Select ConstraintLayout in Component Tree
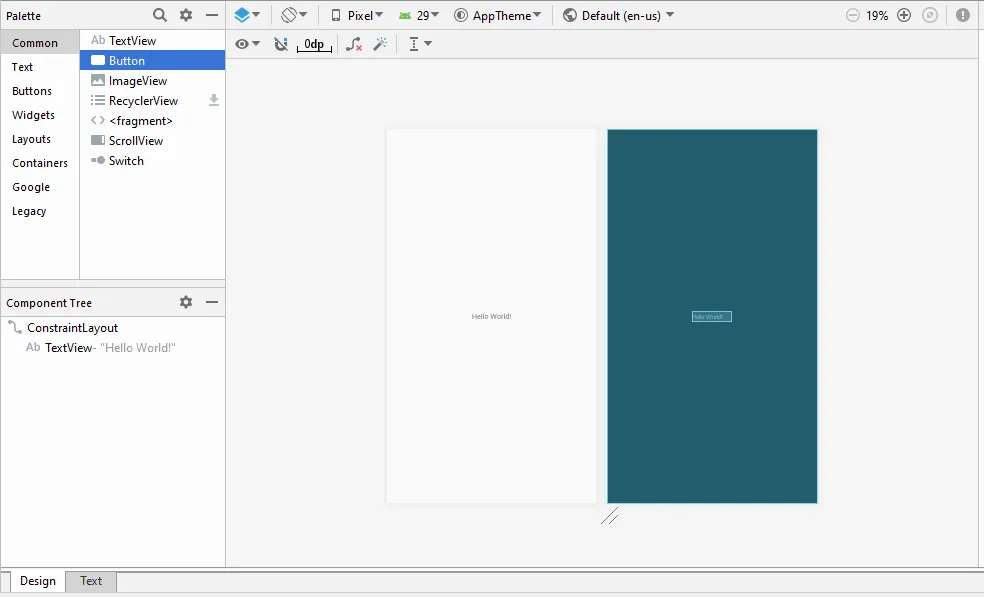Image resolution: width=984 pixels, height=597 pixels. coord(113,328)
